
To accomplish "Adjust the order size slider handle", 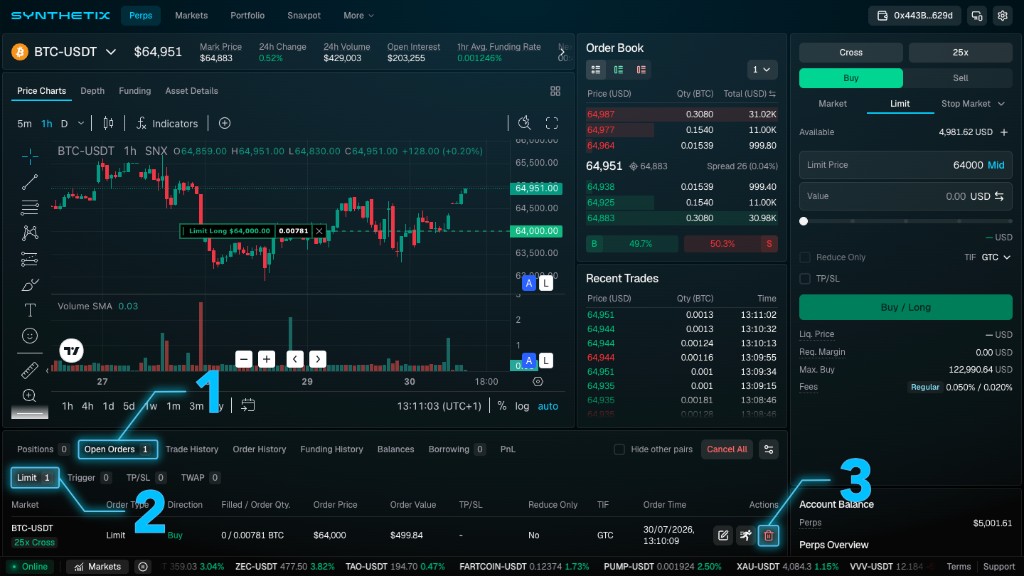I will (804, 221).
